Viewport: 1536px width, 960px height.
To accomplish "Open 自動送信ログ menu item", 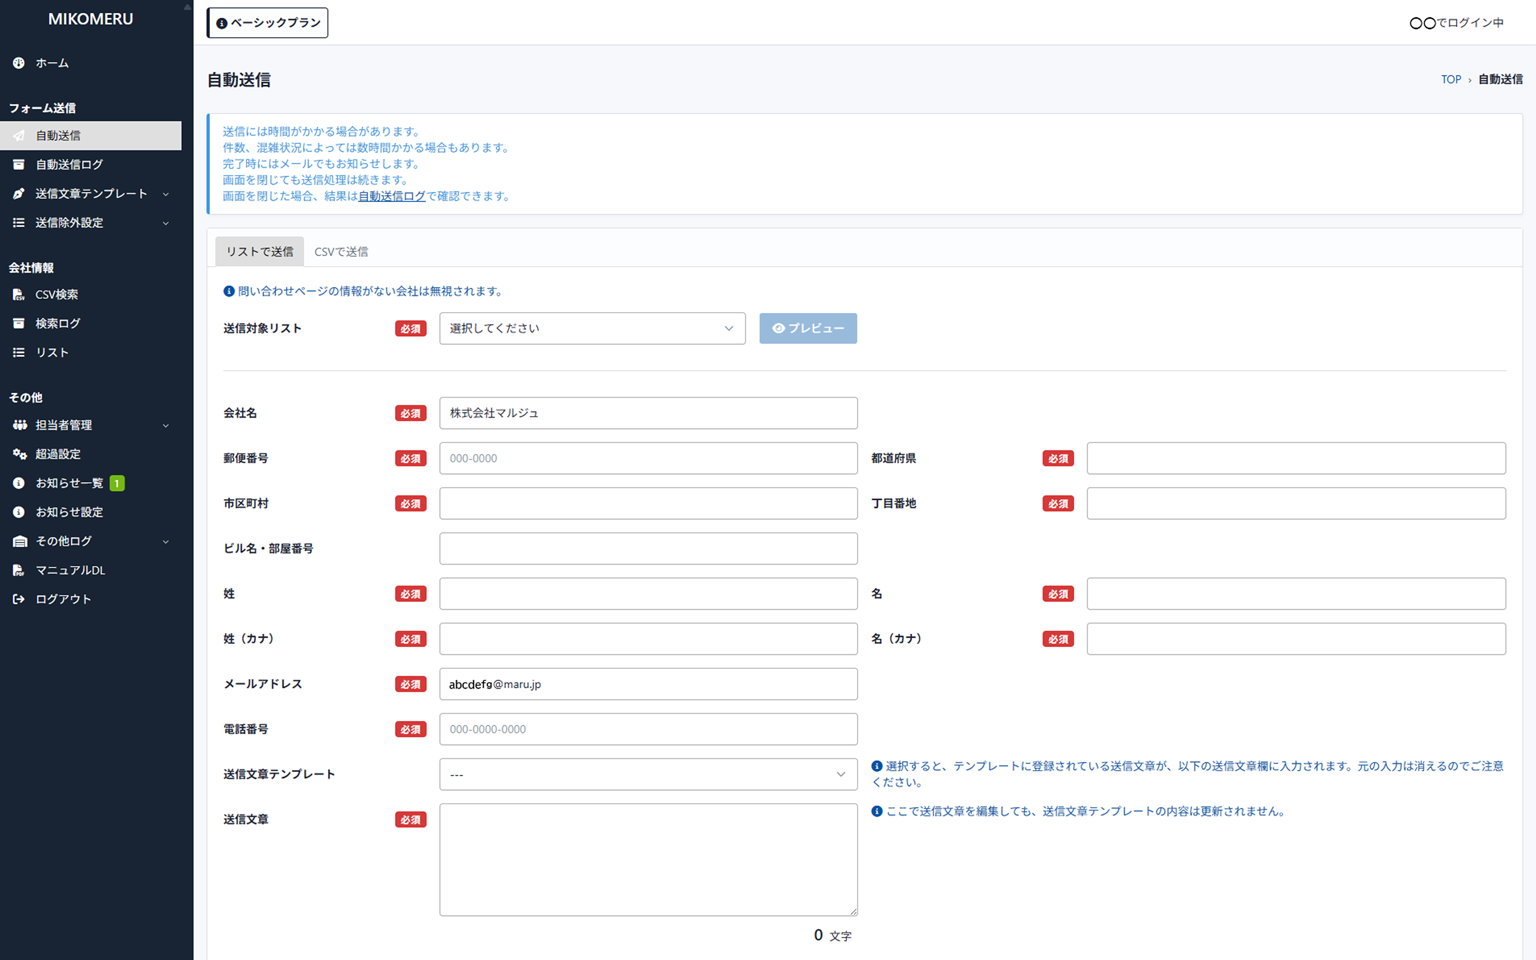I will 91,165.
